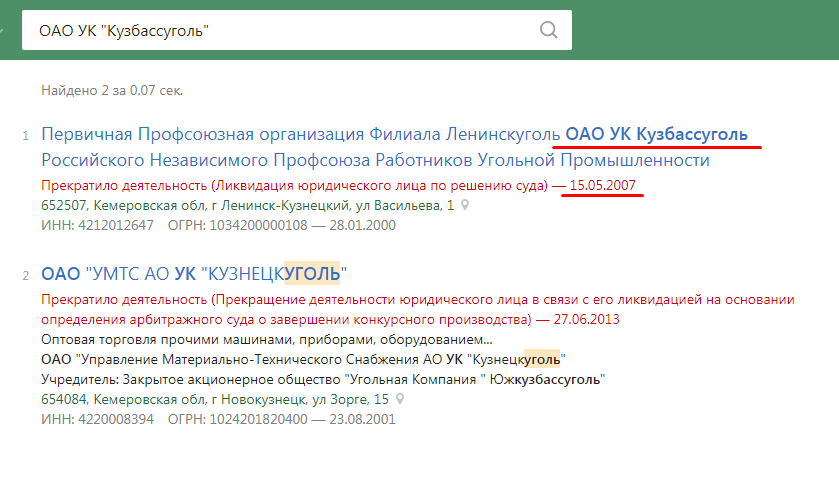Image resolution: width=839 pixels, height=482 pixels.
Task: Click the magnifier search icon
Action: coord(548,30)
